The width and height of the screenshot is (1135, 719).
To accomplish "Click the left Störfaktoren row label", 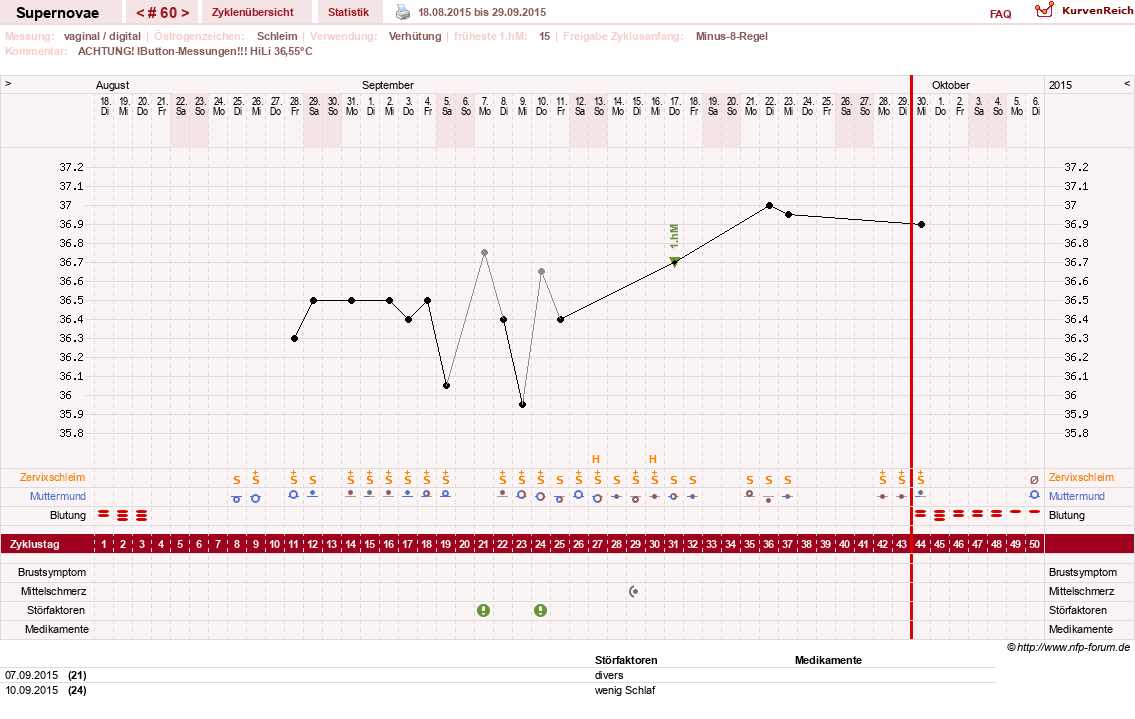I will point(56,610).
